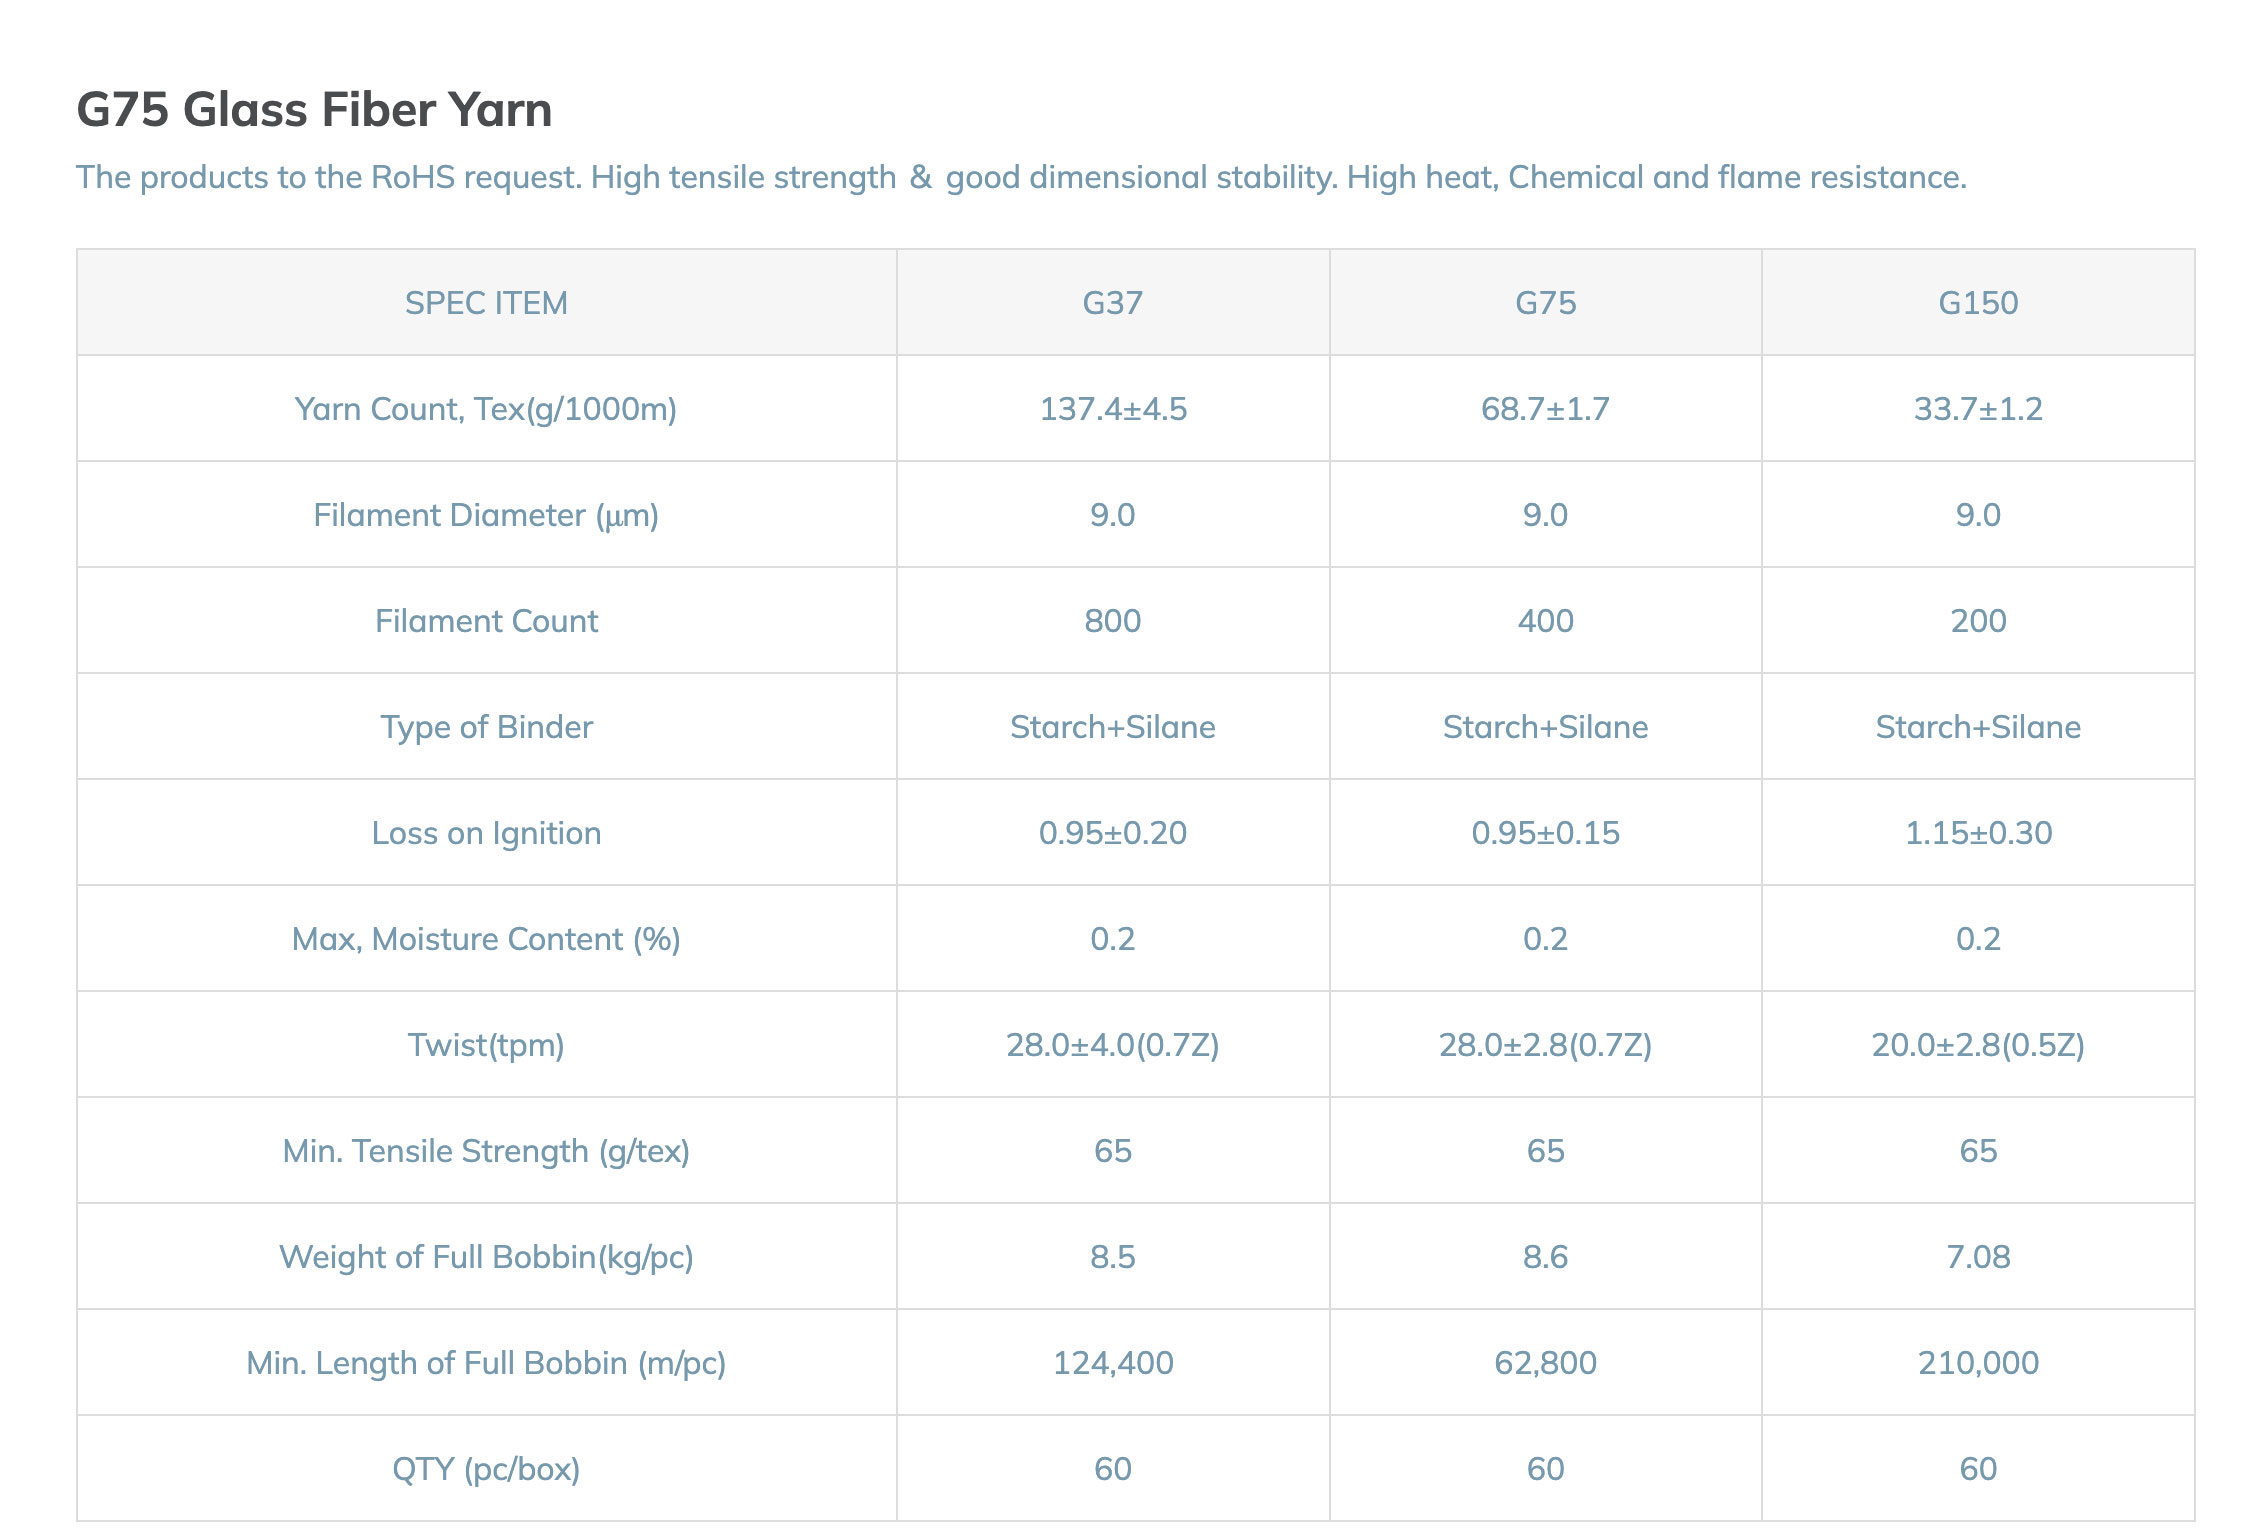Click the Max, Moisture Content row label
Screen dimensions: 2248x1530
point(486,939)
